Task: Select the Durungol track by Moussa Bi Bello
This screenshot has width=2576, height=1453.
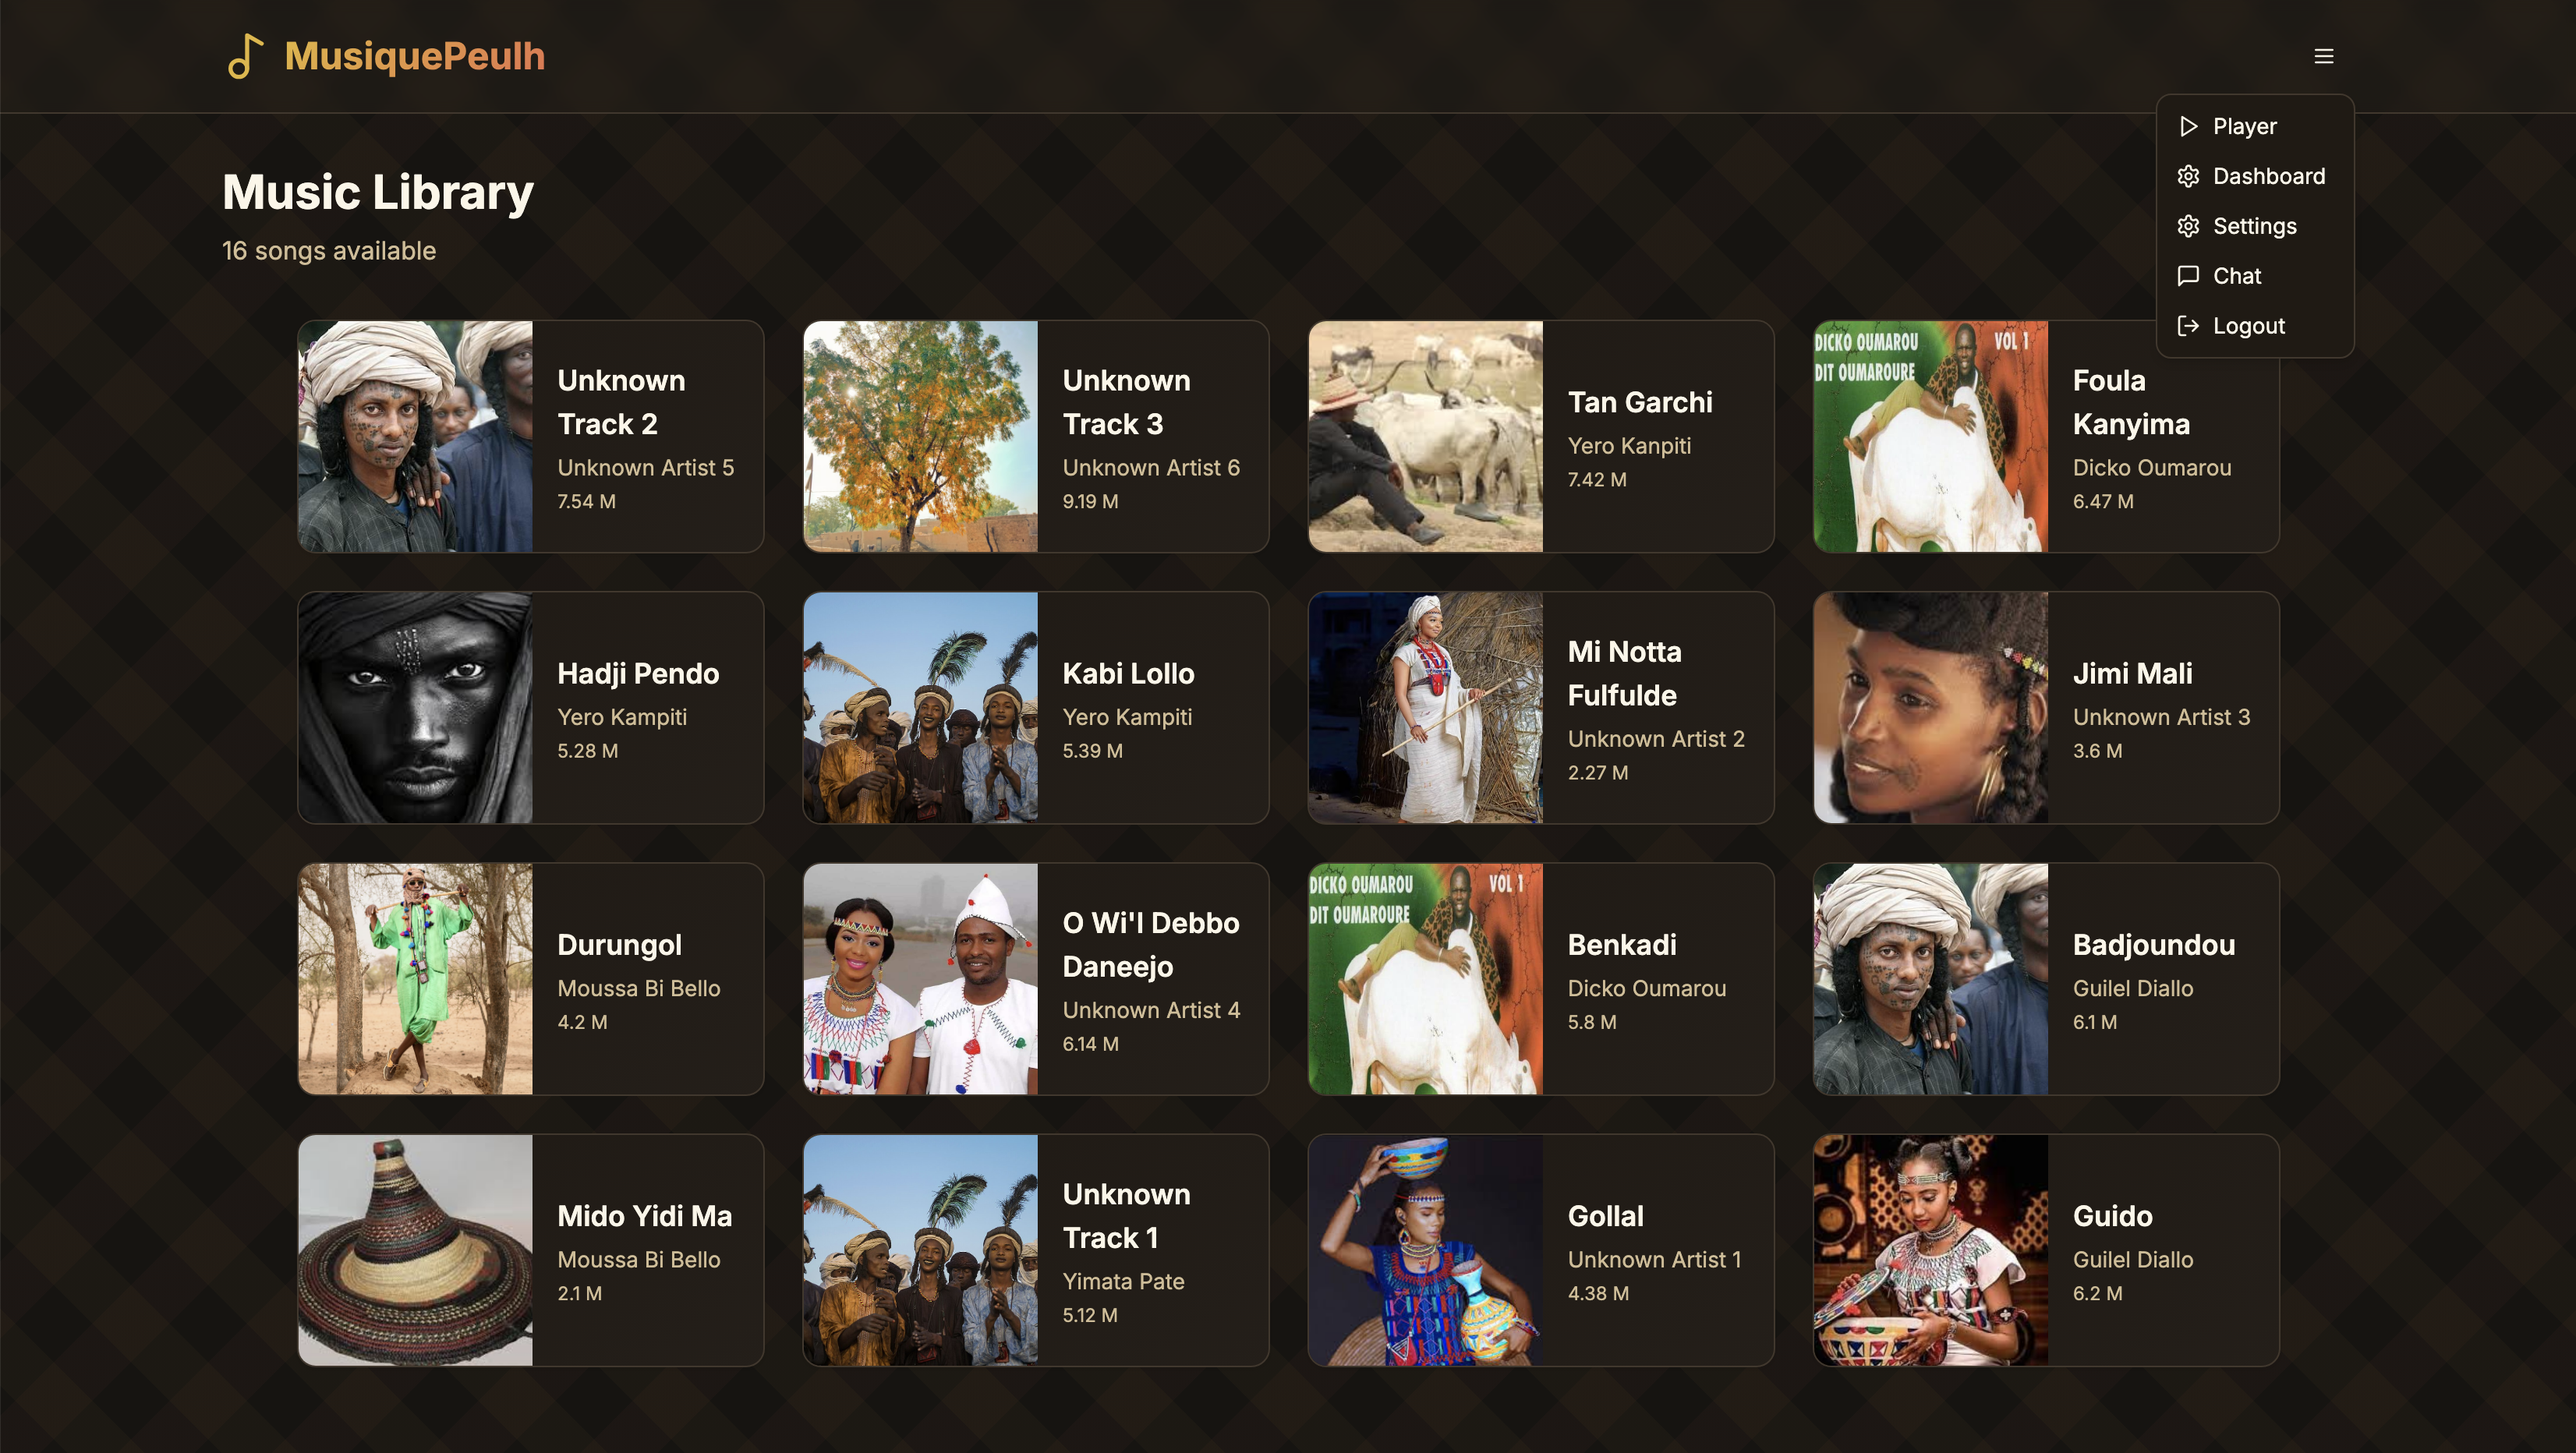Action: 530,979
